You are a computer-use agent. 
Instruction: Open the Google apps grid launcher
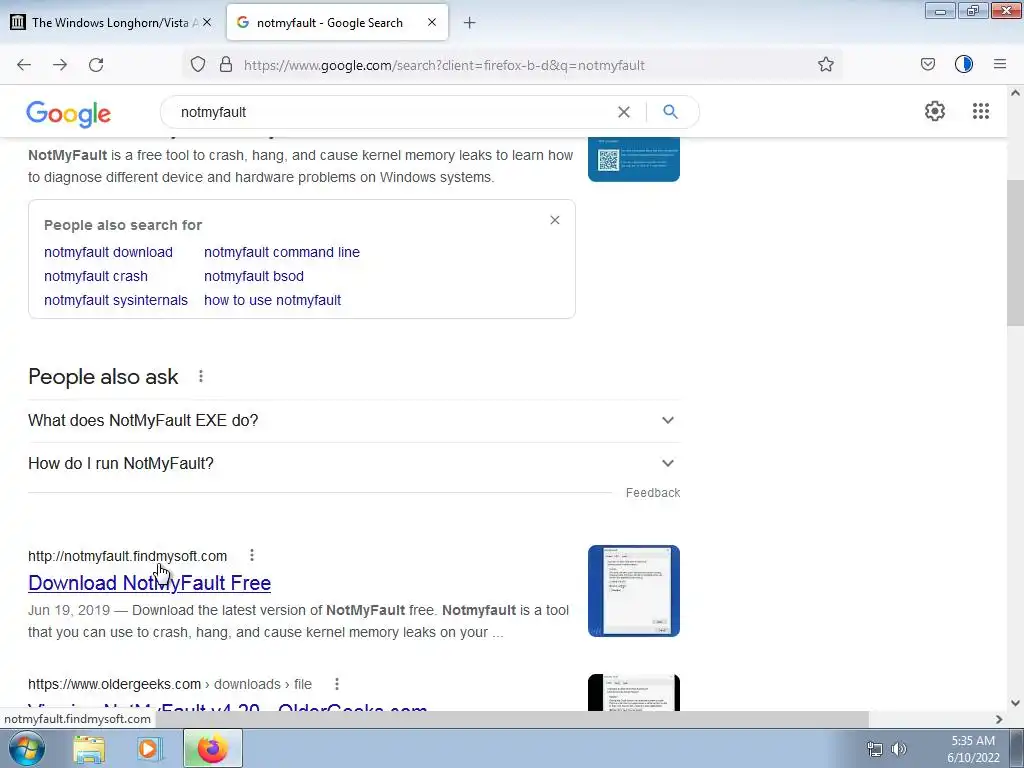click(x=980, y=111)
